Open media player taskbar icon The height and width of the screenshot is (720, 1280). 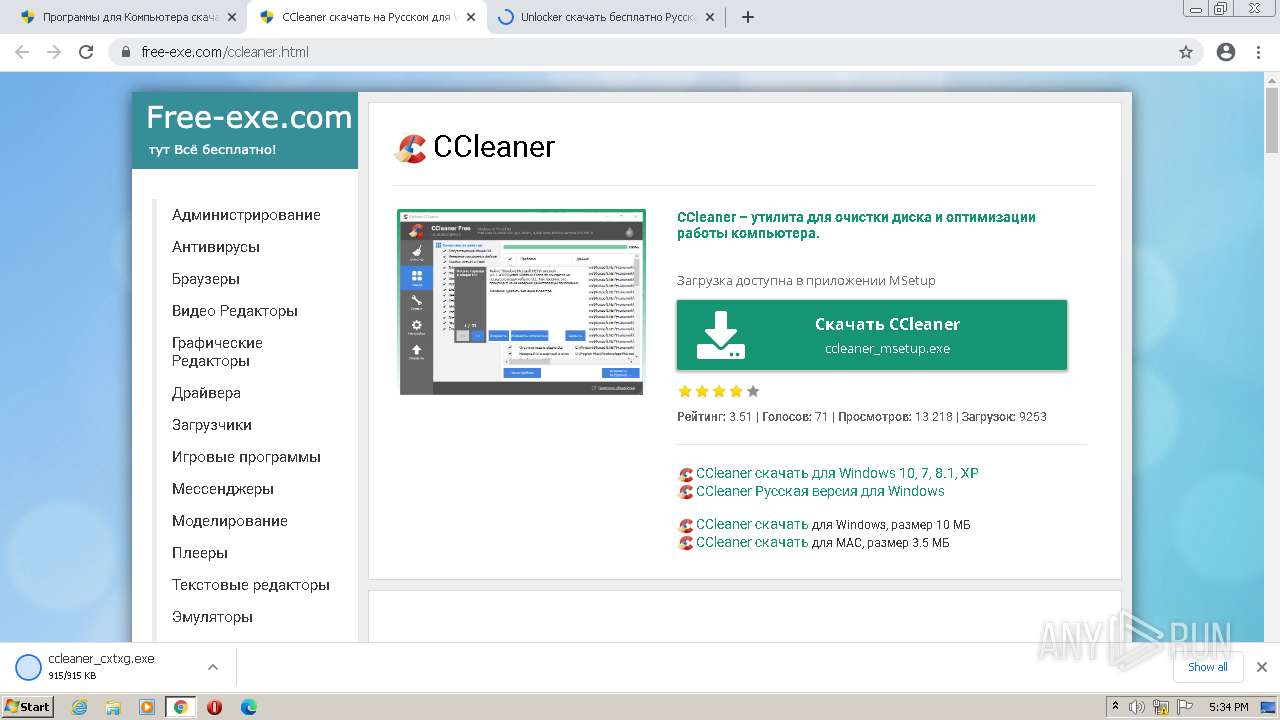147,707
